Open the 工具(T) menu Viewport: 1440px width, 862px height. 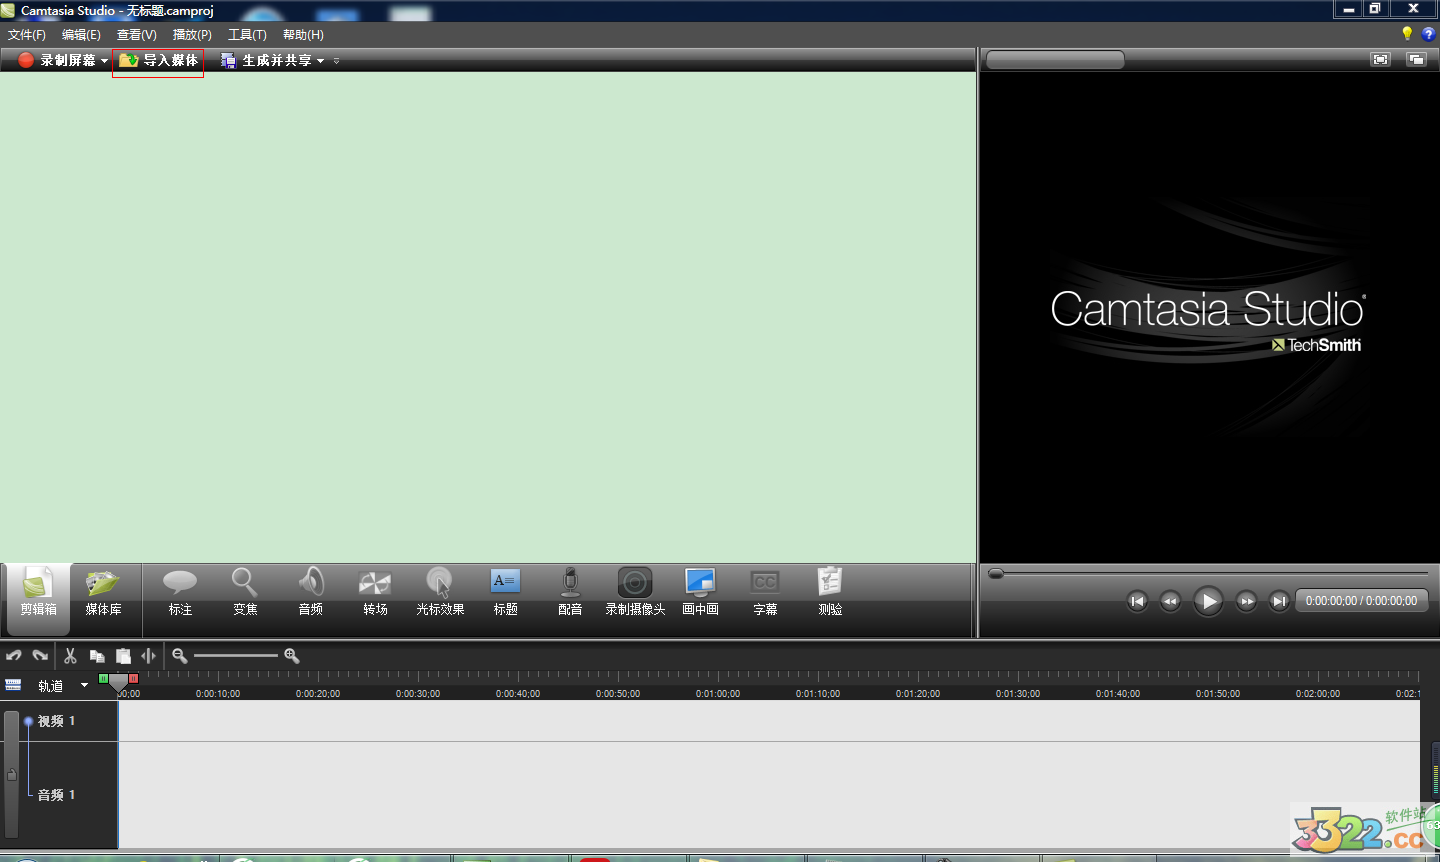coord(247,35)
